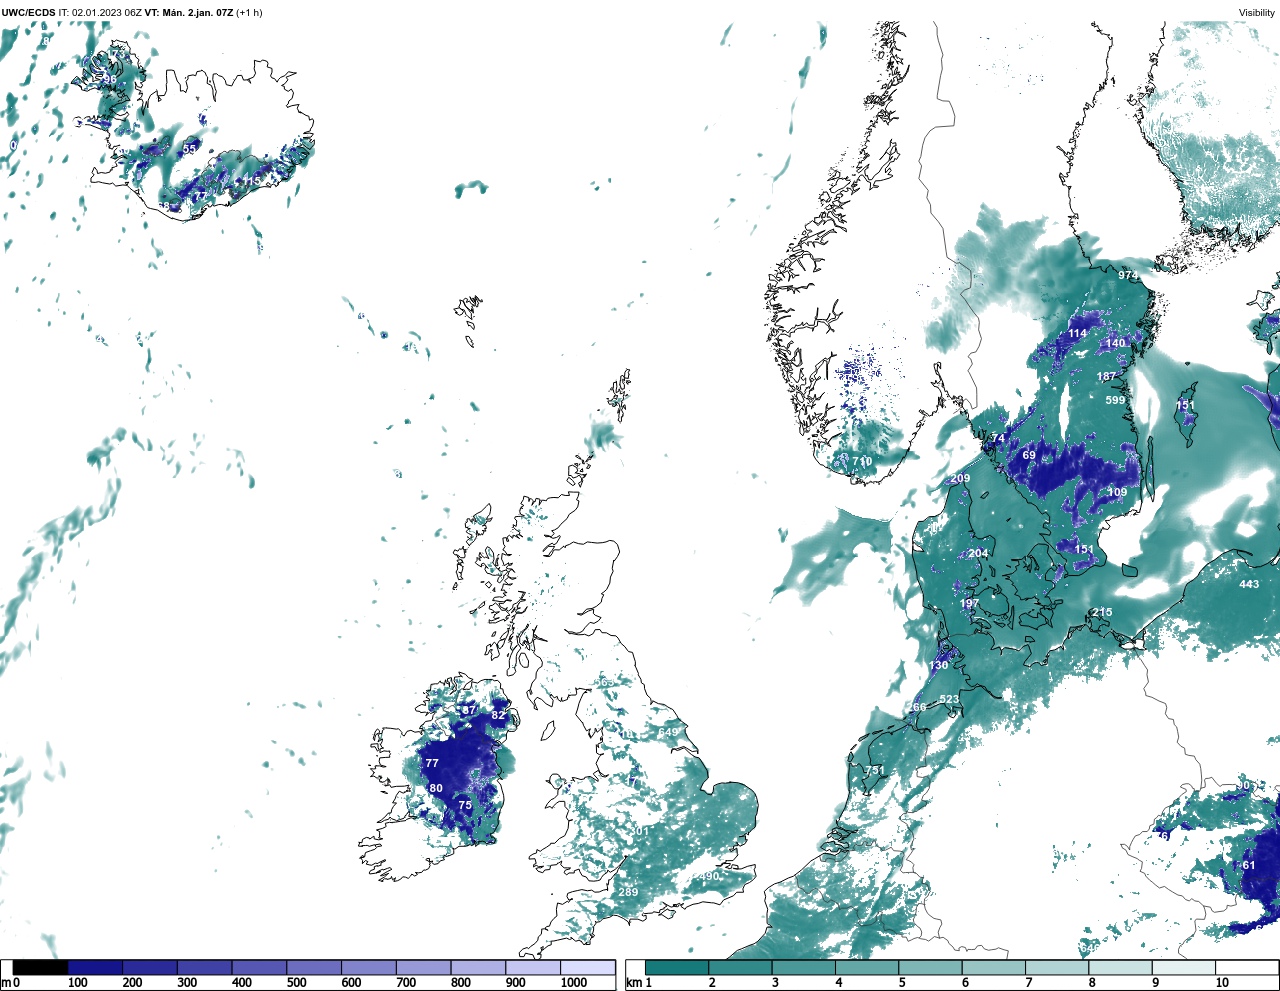Select the 200–300 m legend color segment
The width and height of the screenshot is (1280, 991).
click(x=150, y=967)
